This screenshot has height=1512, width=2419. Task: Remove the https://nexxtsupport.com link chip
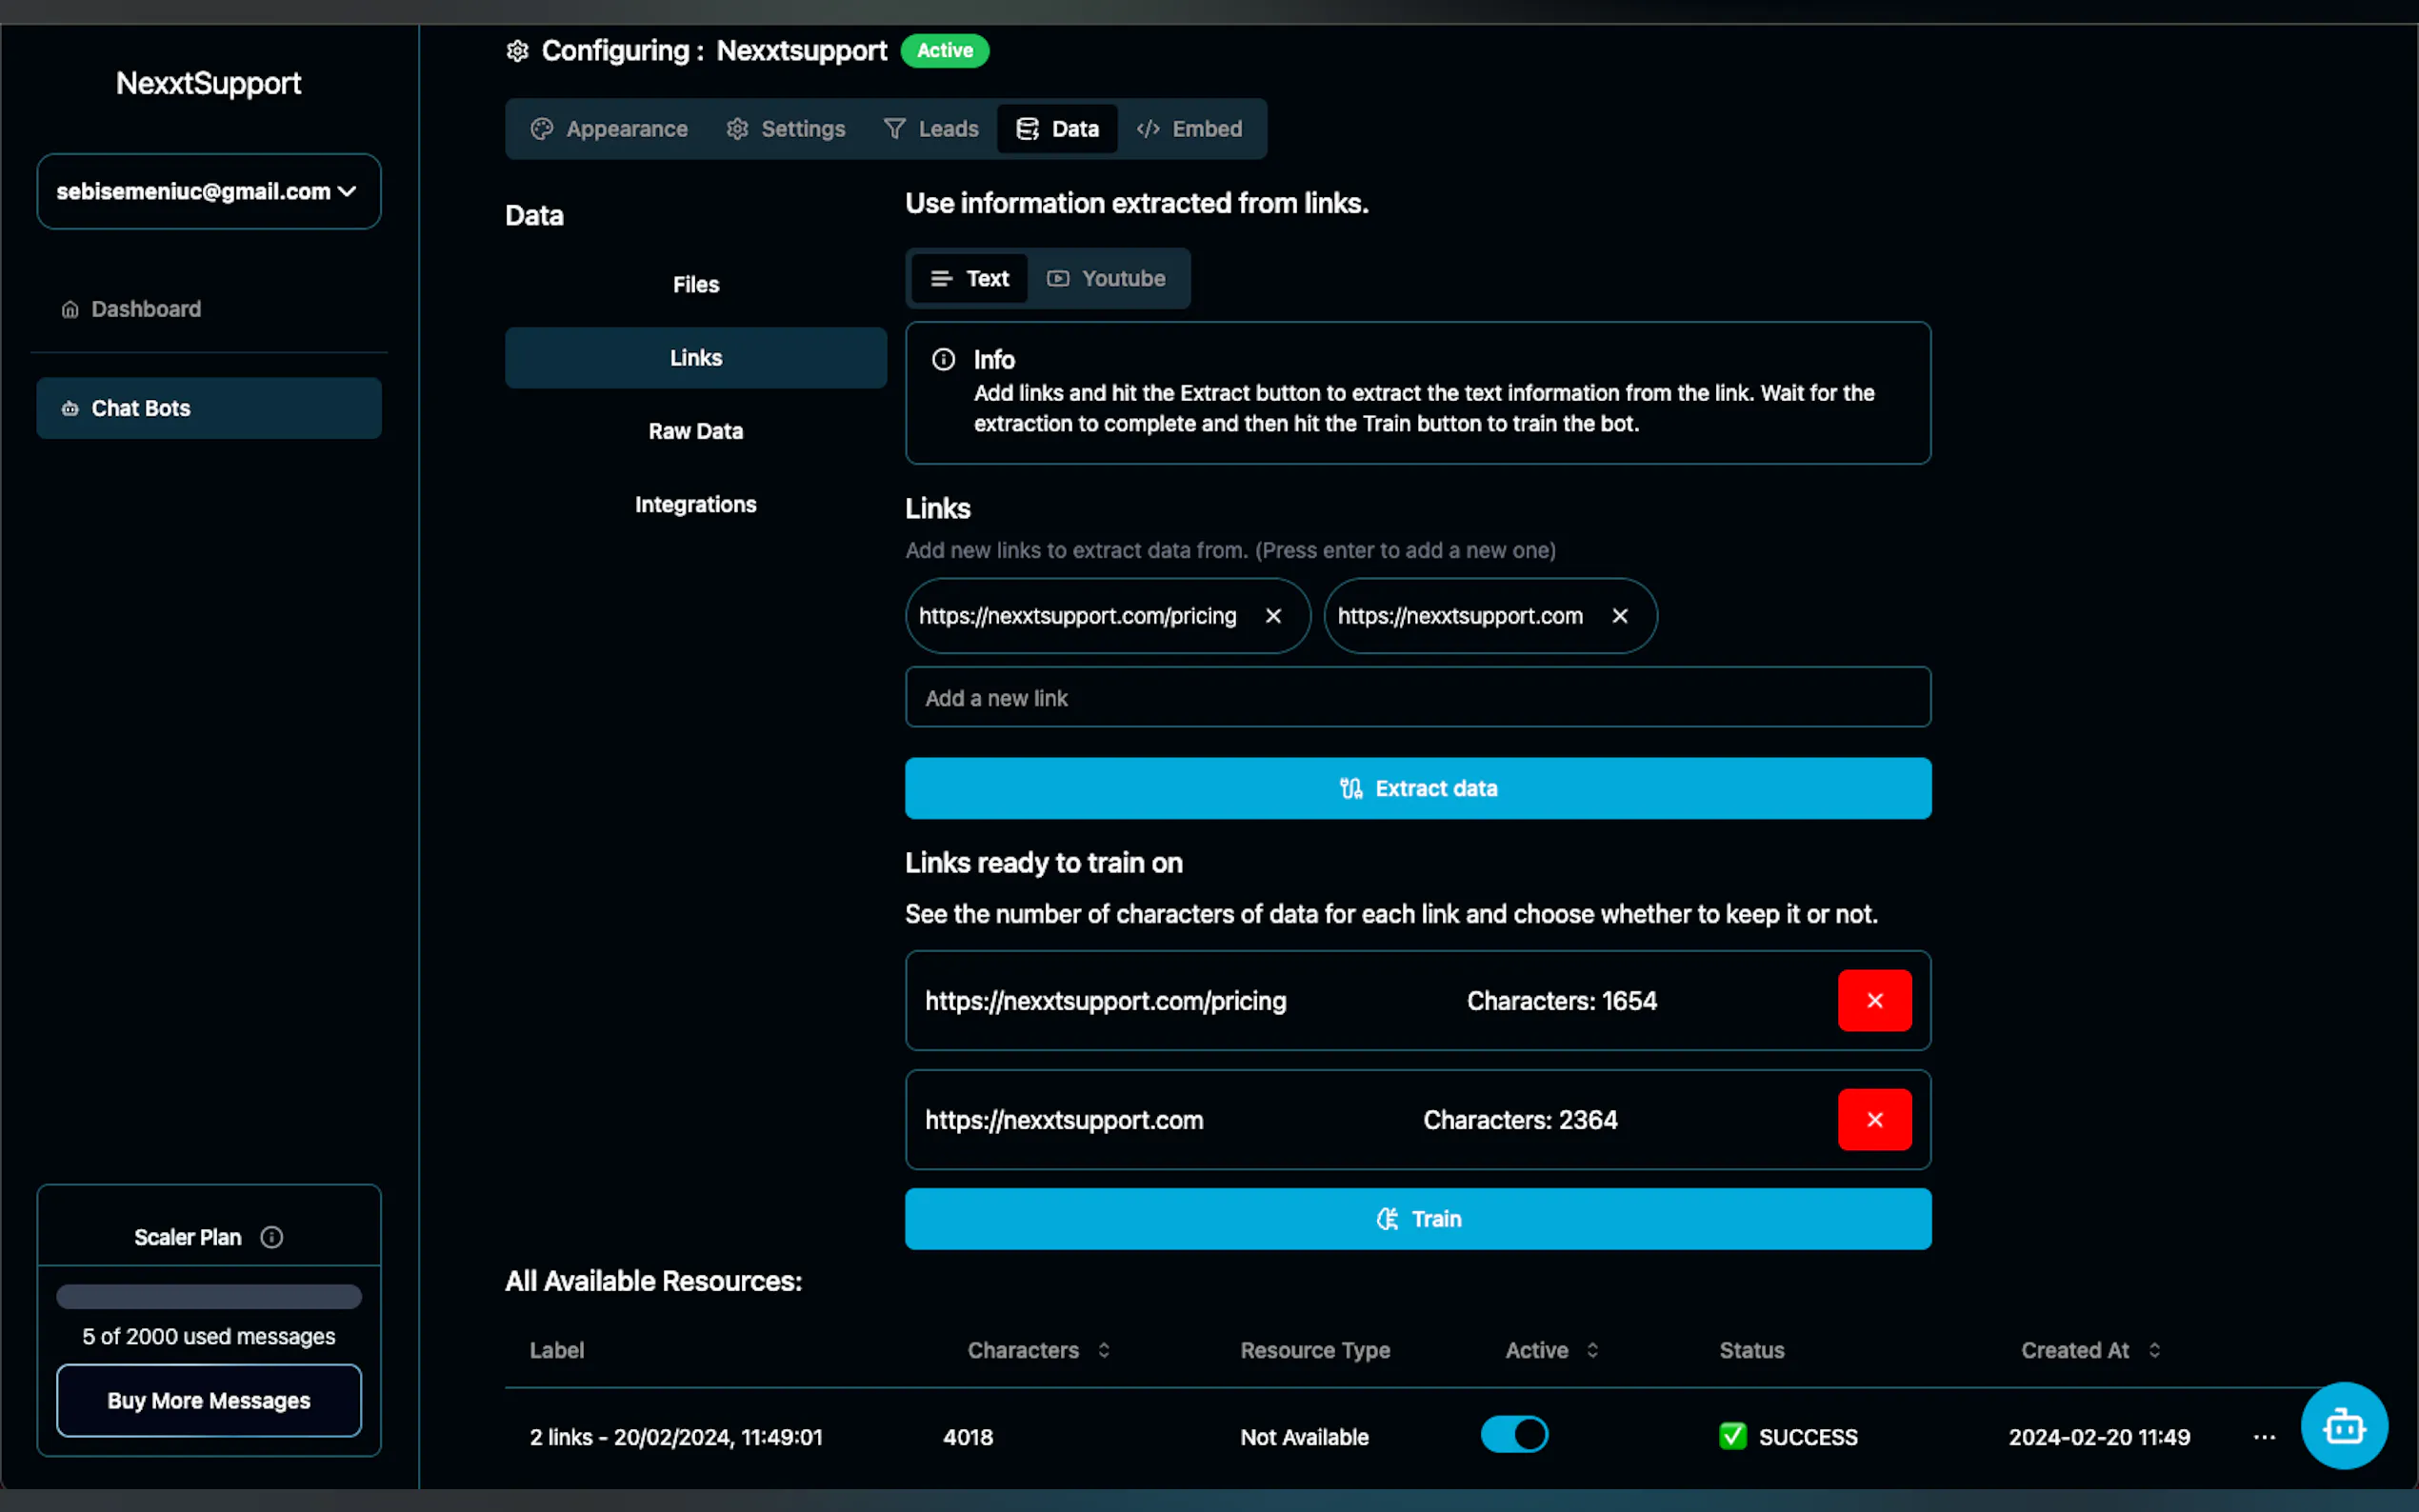(1620, 616)
